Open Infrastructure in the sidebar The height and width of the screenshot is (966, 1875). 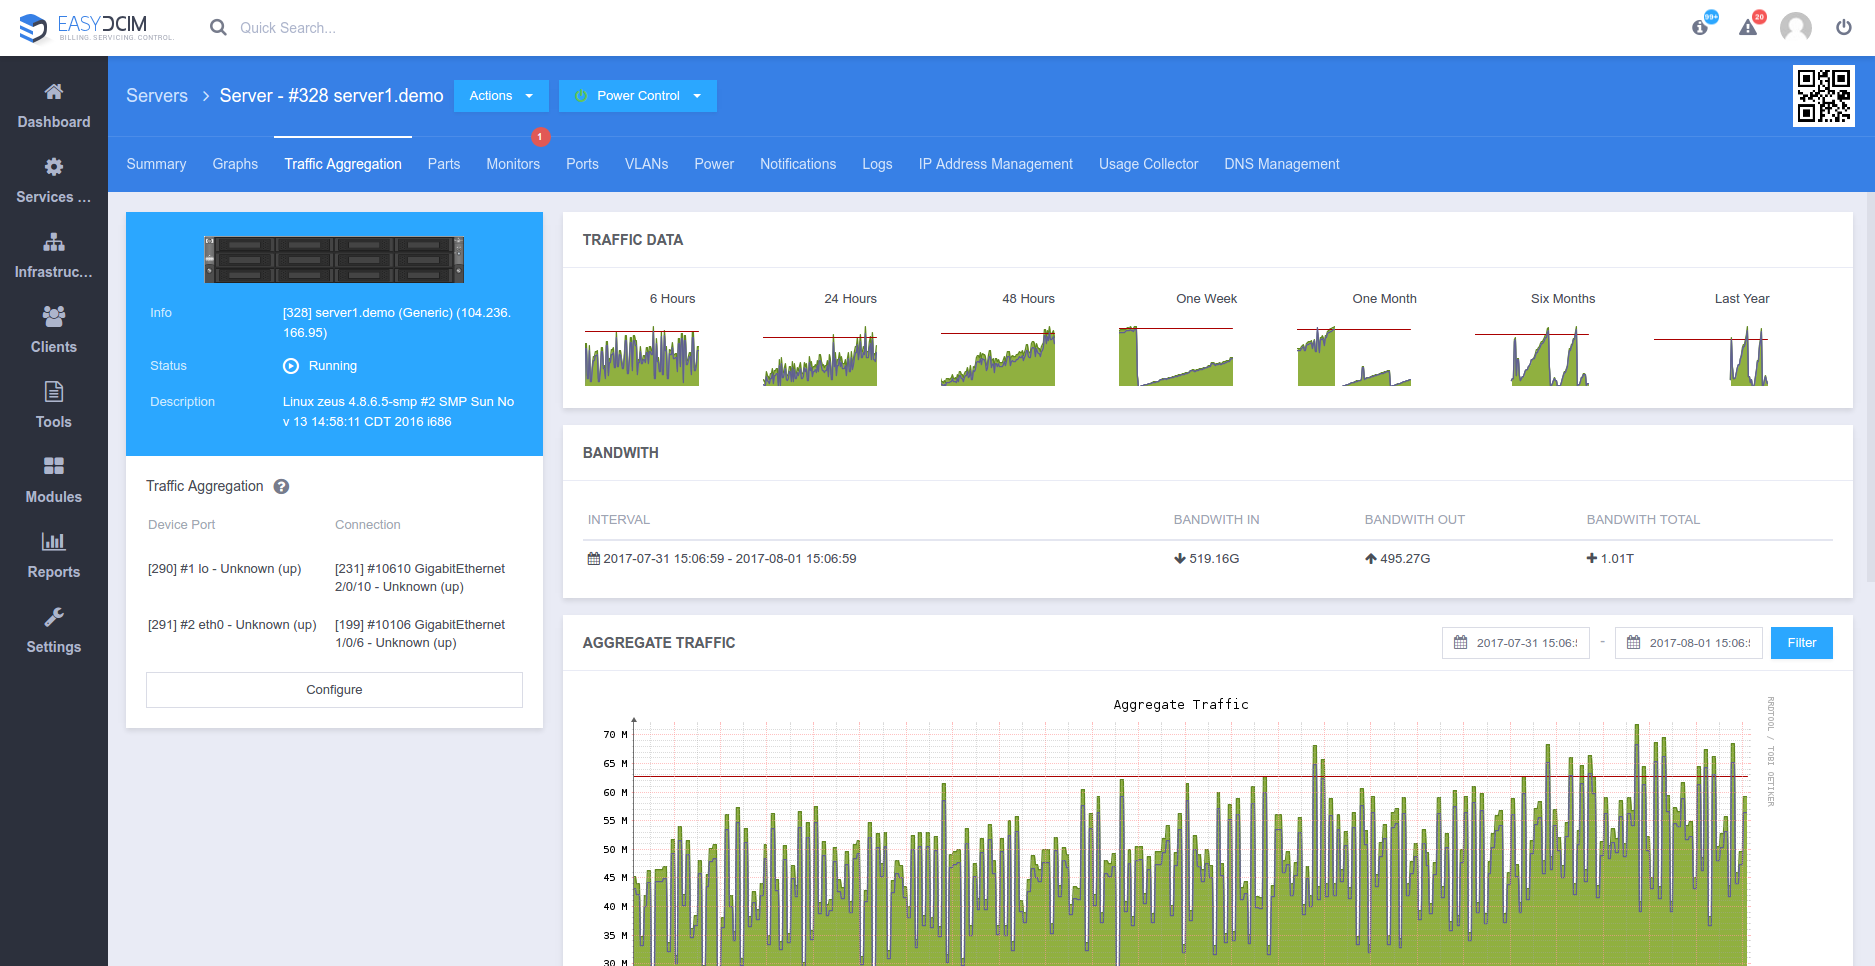pos(54,256)
